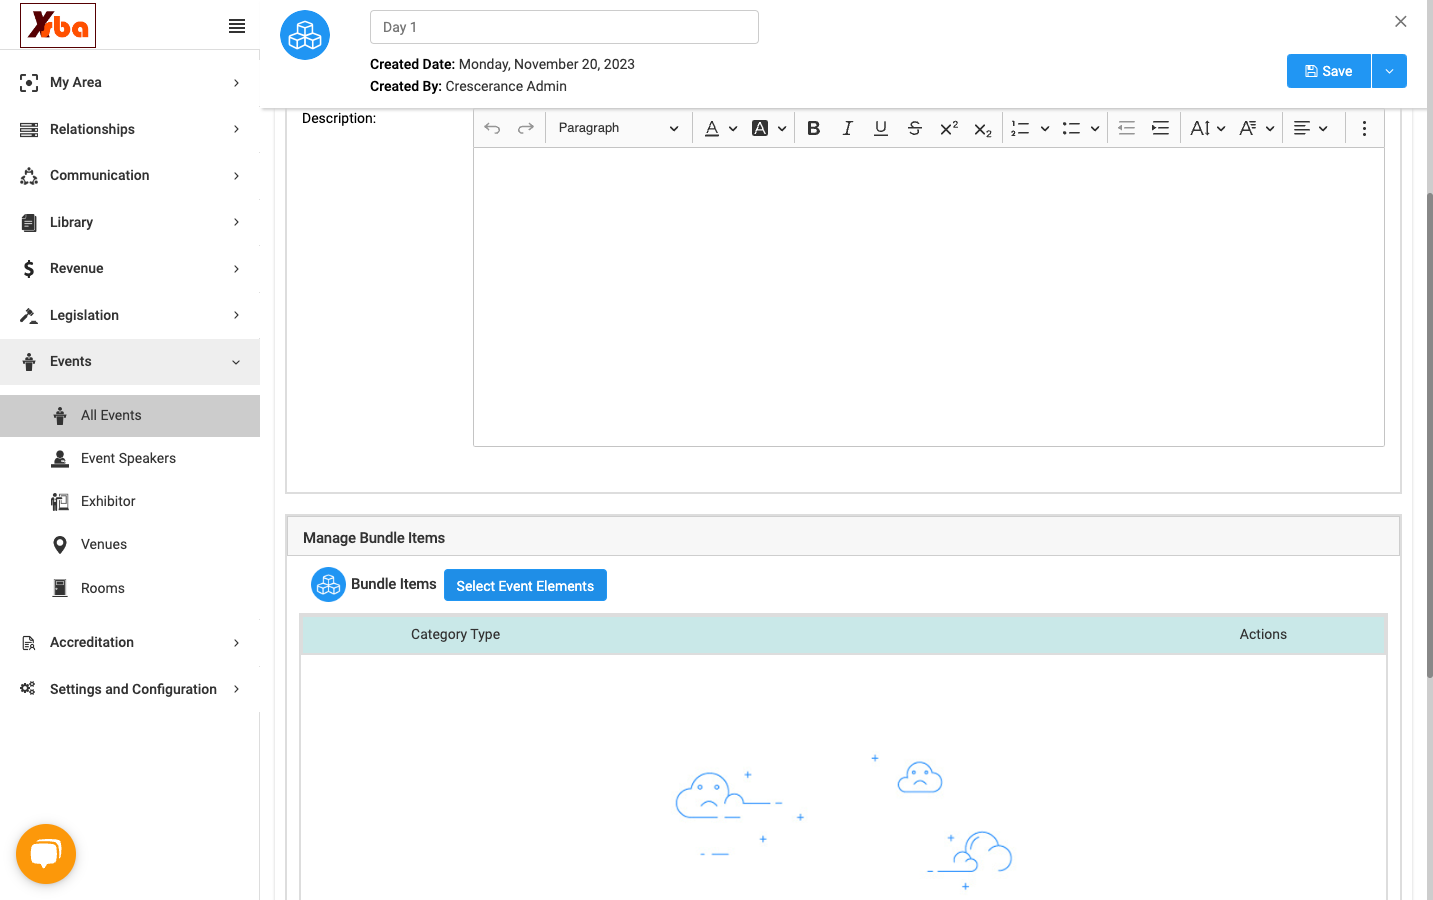Click the Day 1 name field
The width and height of the screenshot is (1433, 900).
pos(564,27)
